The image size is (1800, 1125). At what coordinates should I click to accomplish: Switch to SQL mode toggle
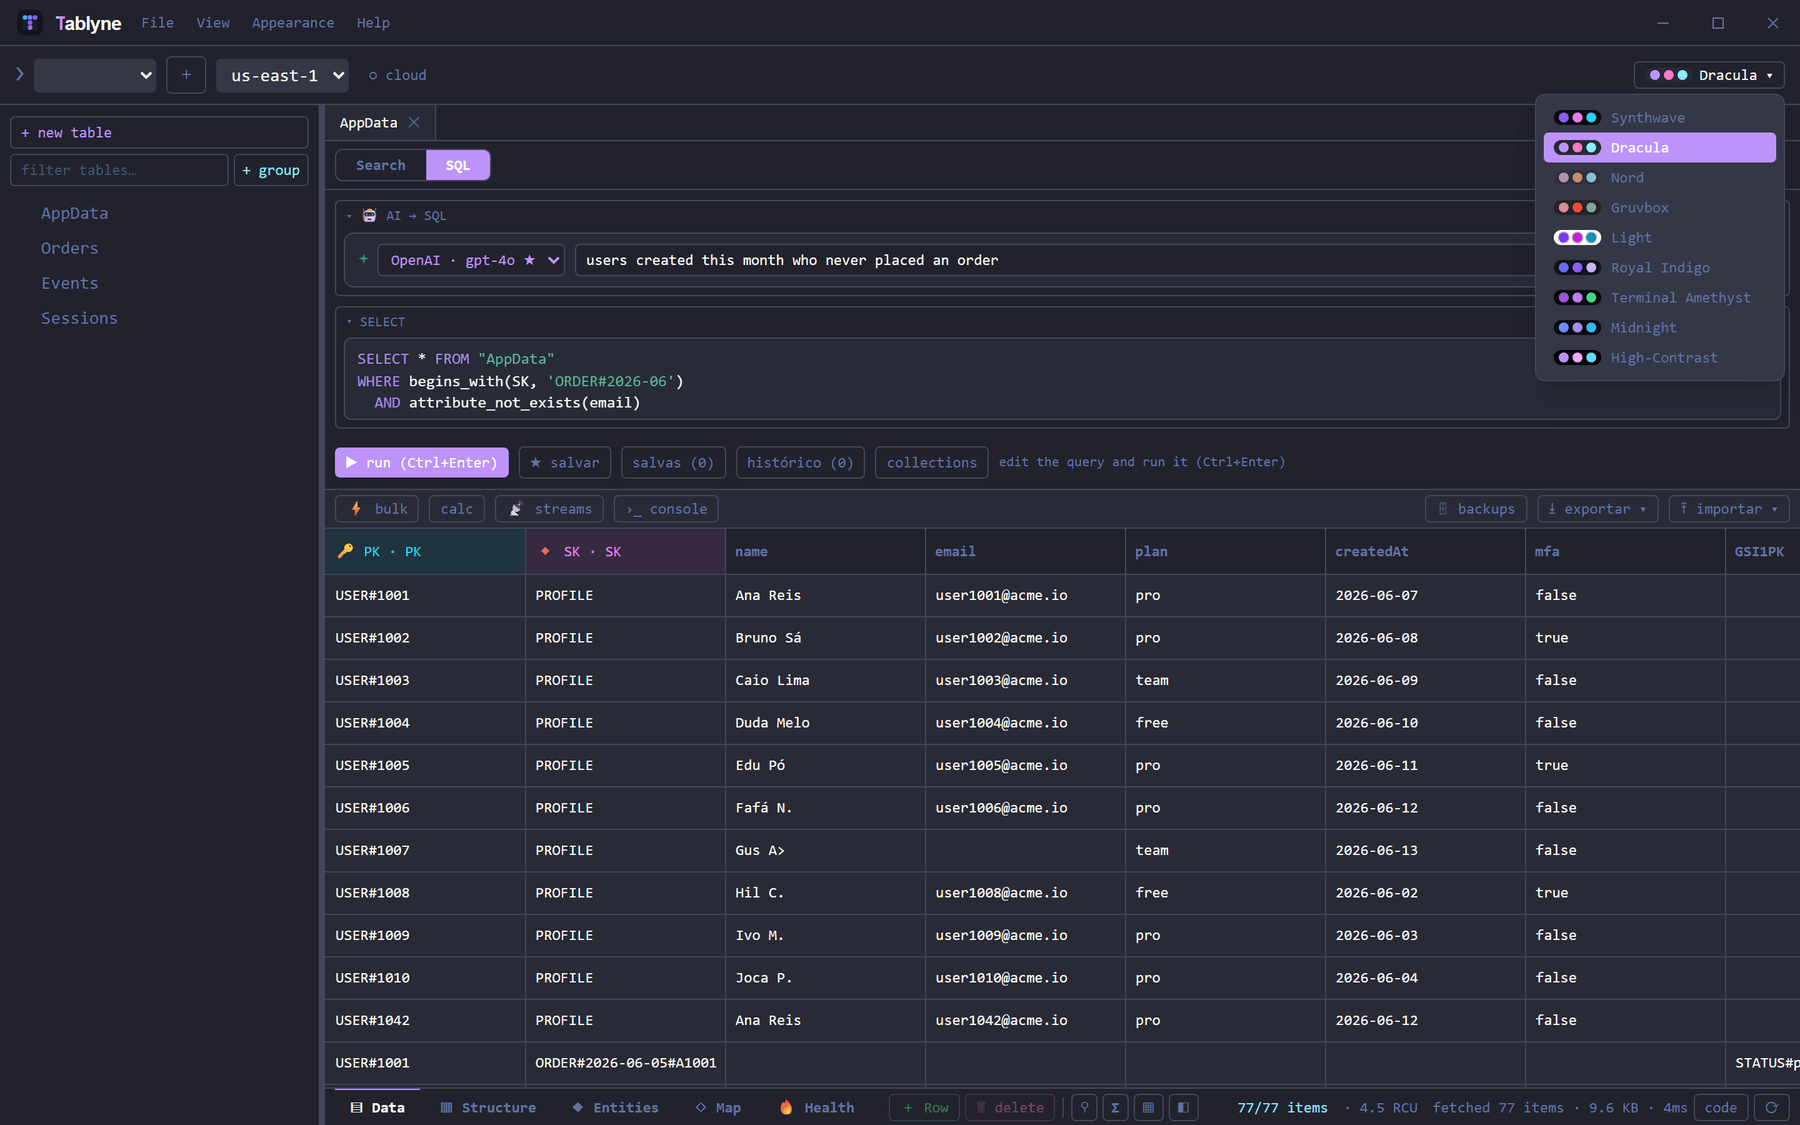tap(458, 165)
